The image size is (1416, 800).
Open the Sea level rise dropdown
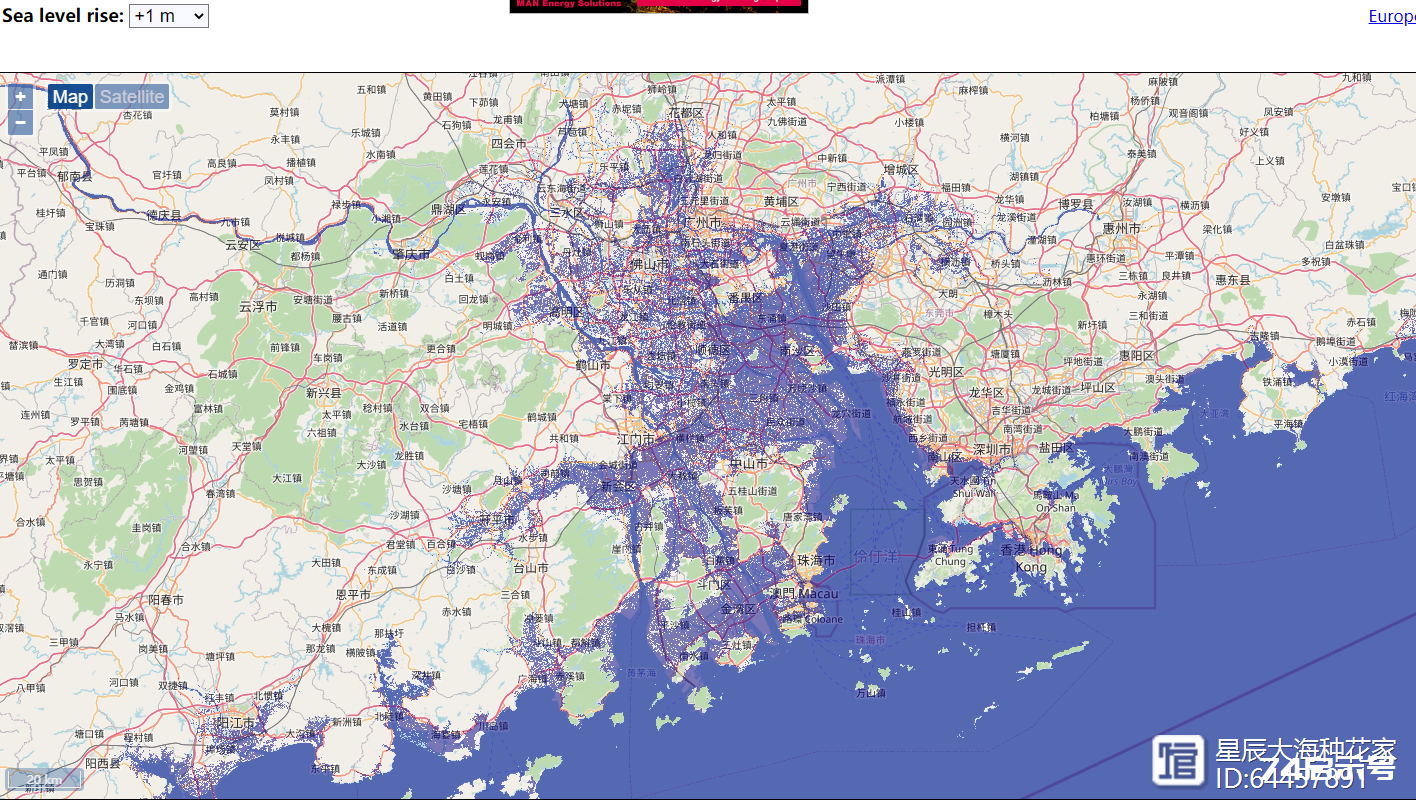click(169, 15)
